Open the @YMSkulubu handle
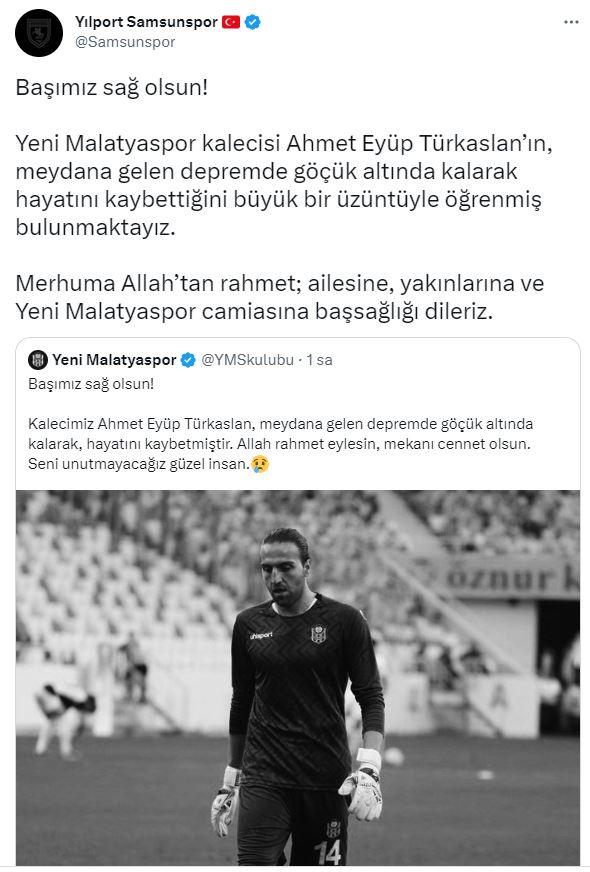Viewport: 590px width, 872px height. tap(247, 360)
